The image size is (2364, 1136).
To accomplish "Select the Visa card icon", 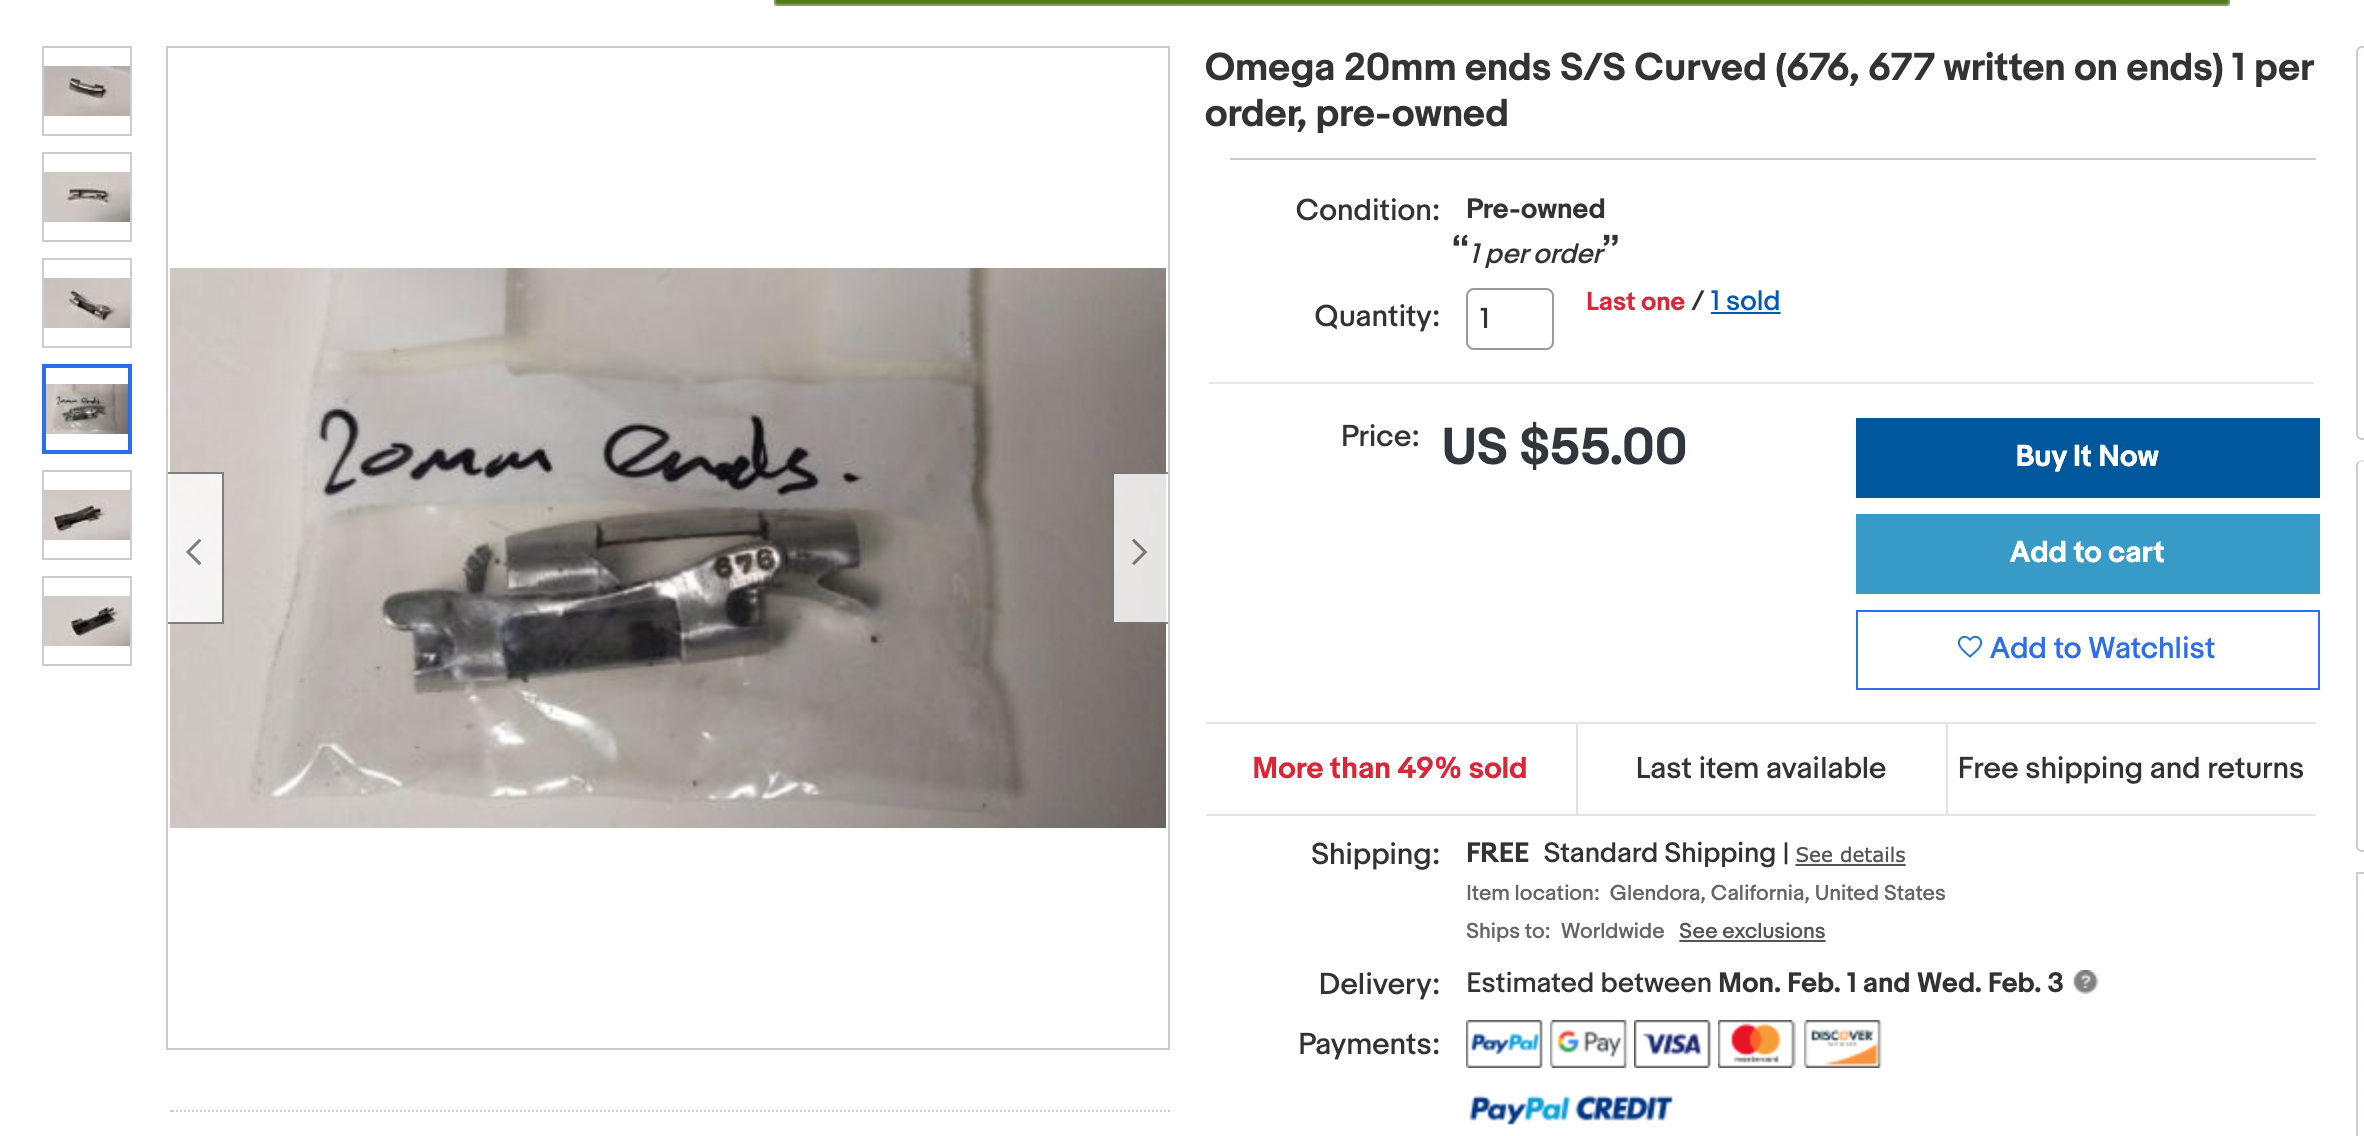I will click(x=1672, y=1044).
